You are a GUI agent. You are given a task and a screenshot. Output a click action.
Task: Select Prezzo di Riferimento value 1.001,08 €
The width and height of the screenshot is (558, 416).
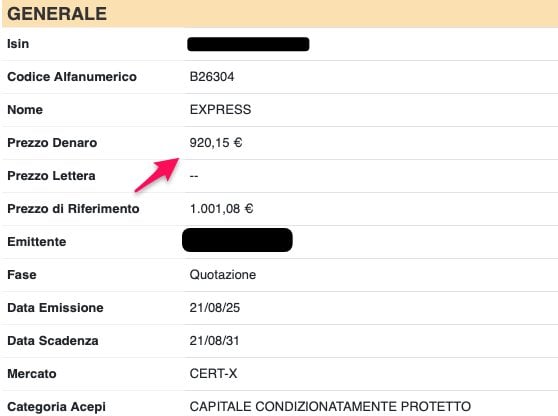221,209
